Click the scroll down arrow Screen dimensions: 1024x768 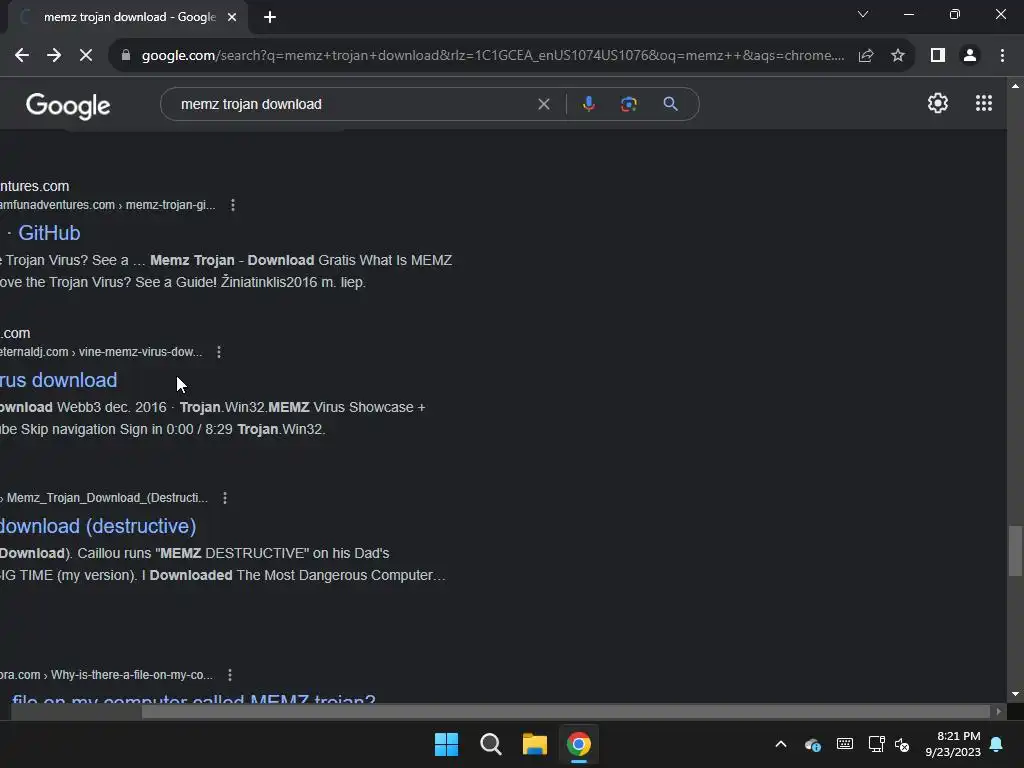click(1015, 694)
